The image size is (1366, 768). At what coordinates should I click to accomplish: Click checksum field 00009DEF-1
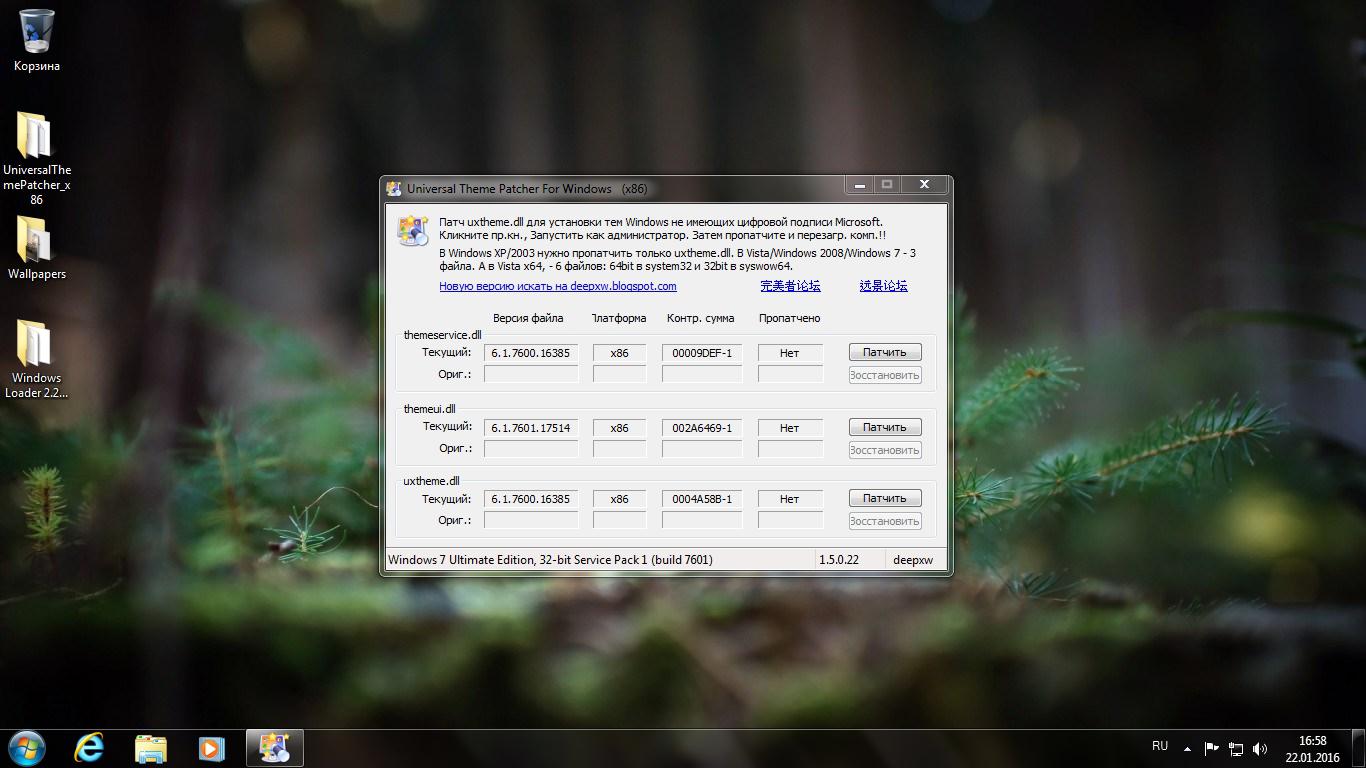pos(702,353)
